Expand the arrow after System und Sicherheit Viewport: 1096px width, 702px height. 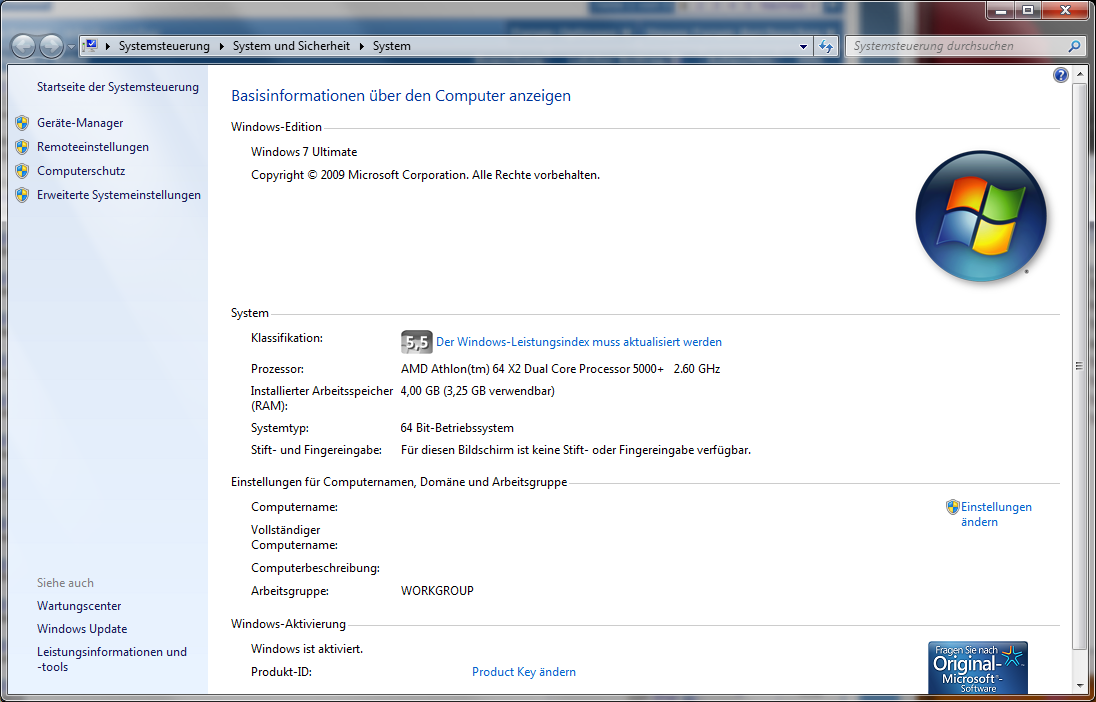(362, 46)
